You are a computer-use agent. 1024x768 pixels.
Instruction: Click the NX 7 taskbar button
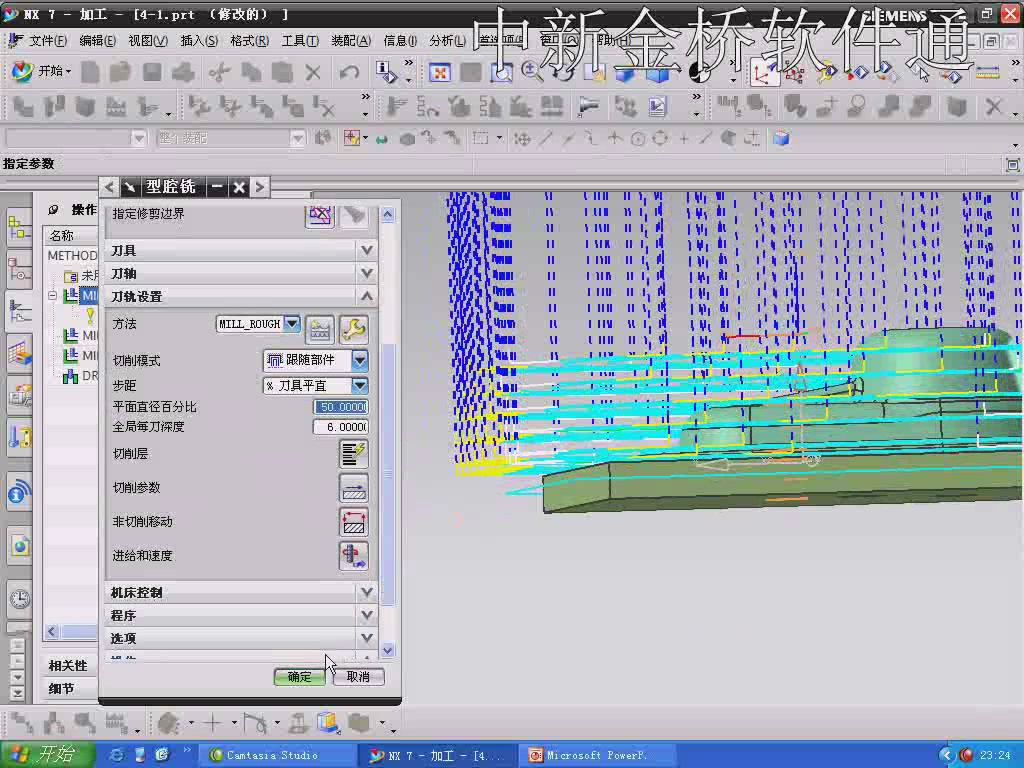tap(438, 756)
